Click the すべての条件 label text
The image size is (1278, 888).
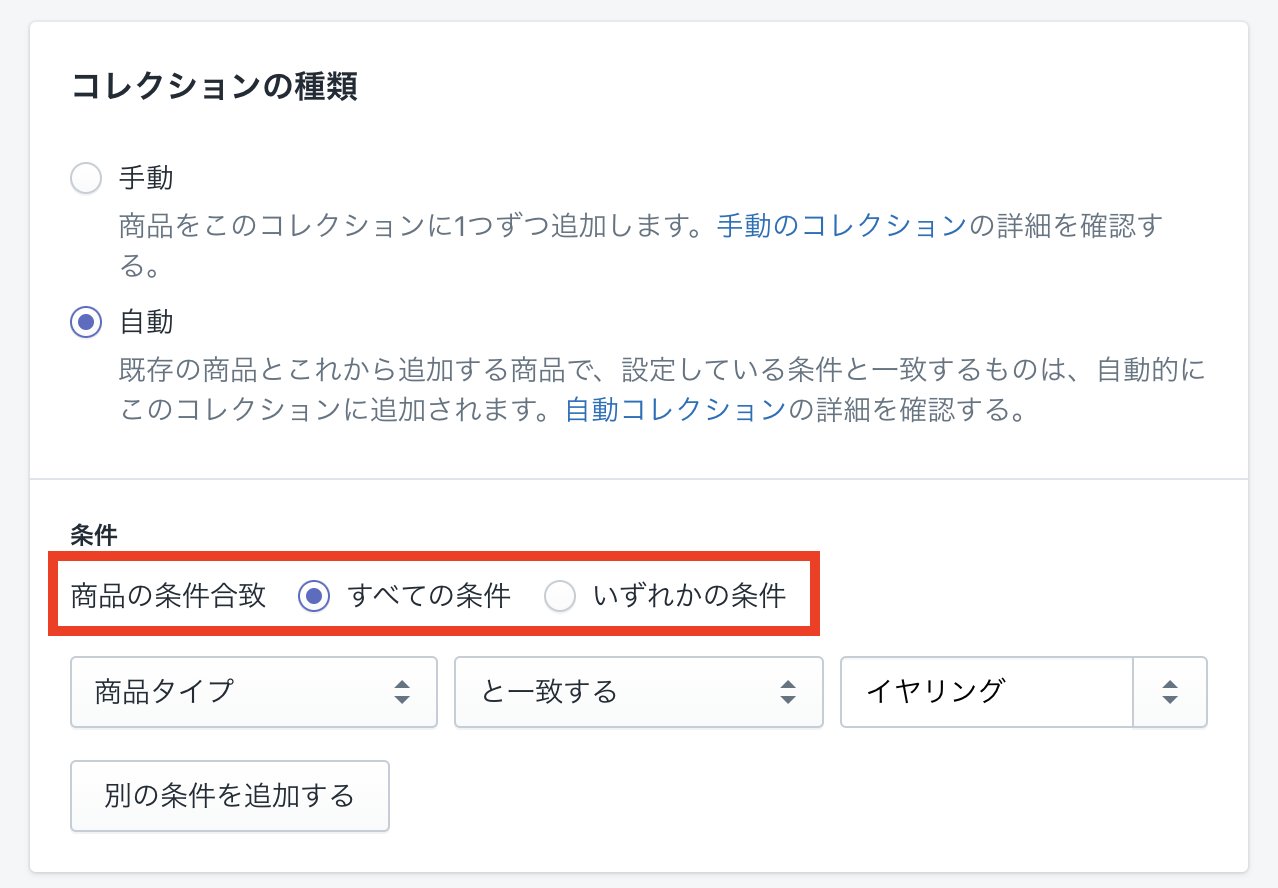(x=429, y=597)
